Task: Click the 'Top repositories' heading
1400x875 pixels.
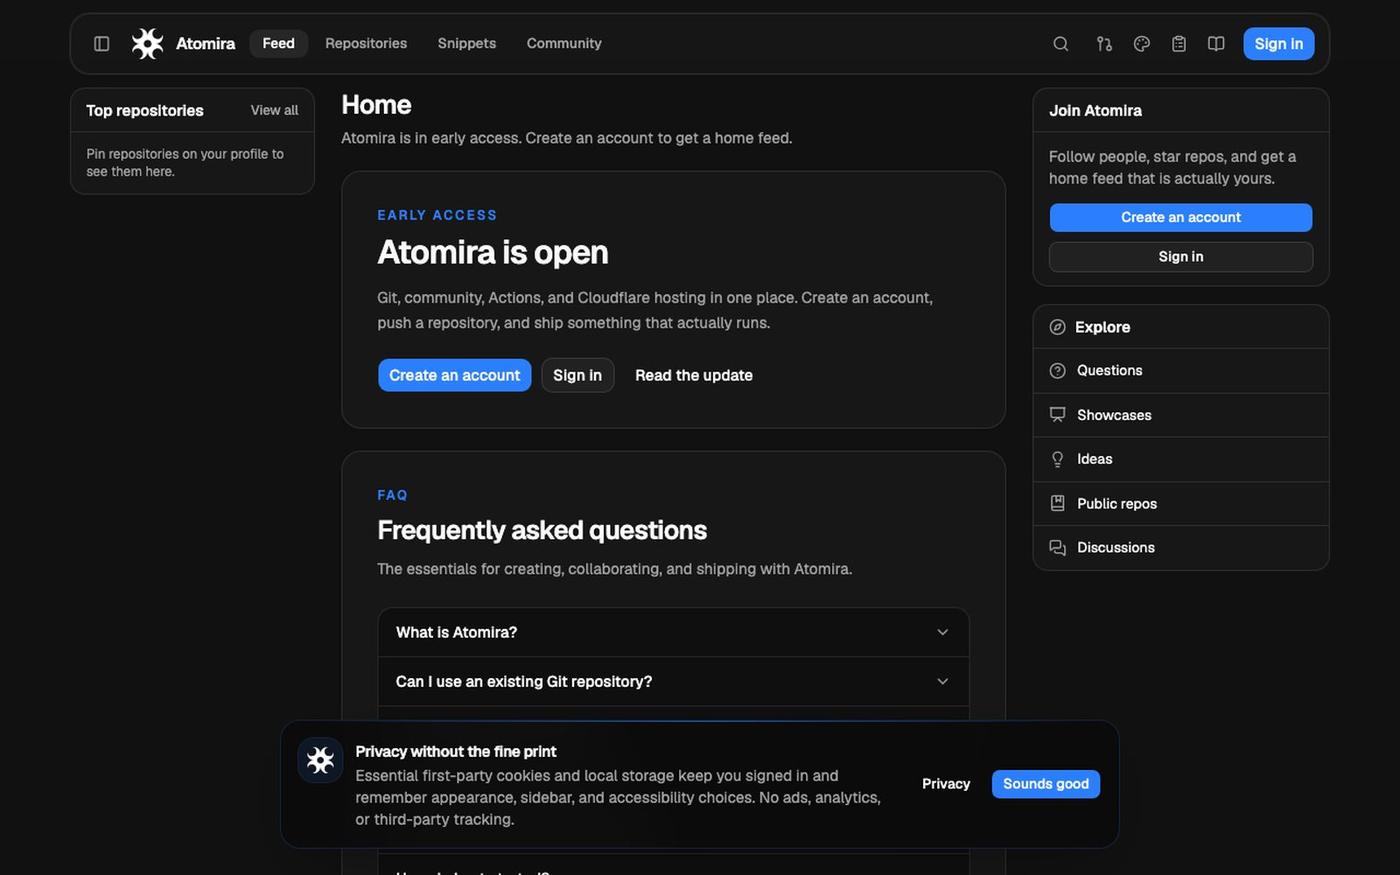Action: tap(145, 111)
